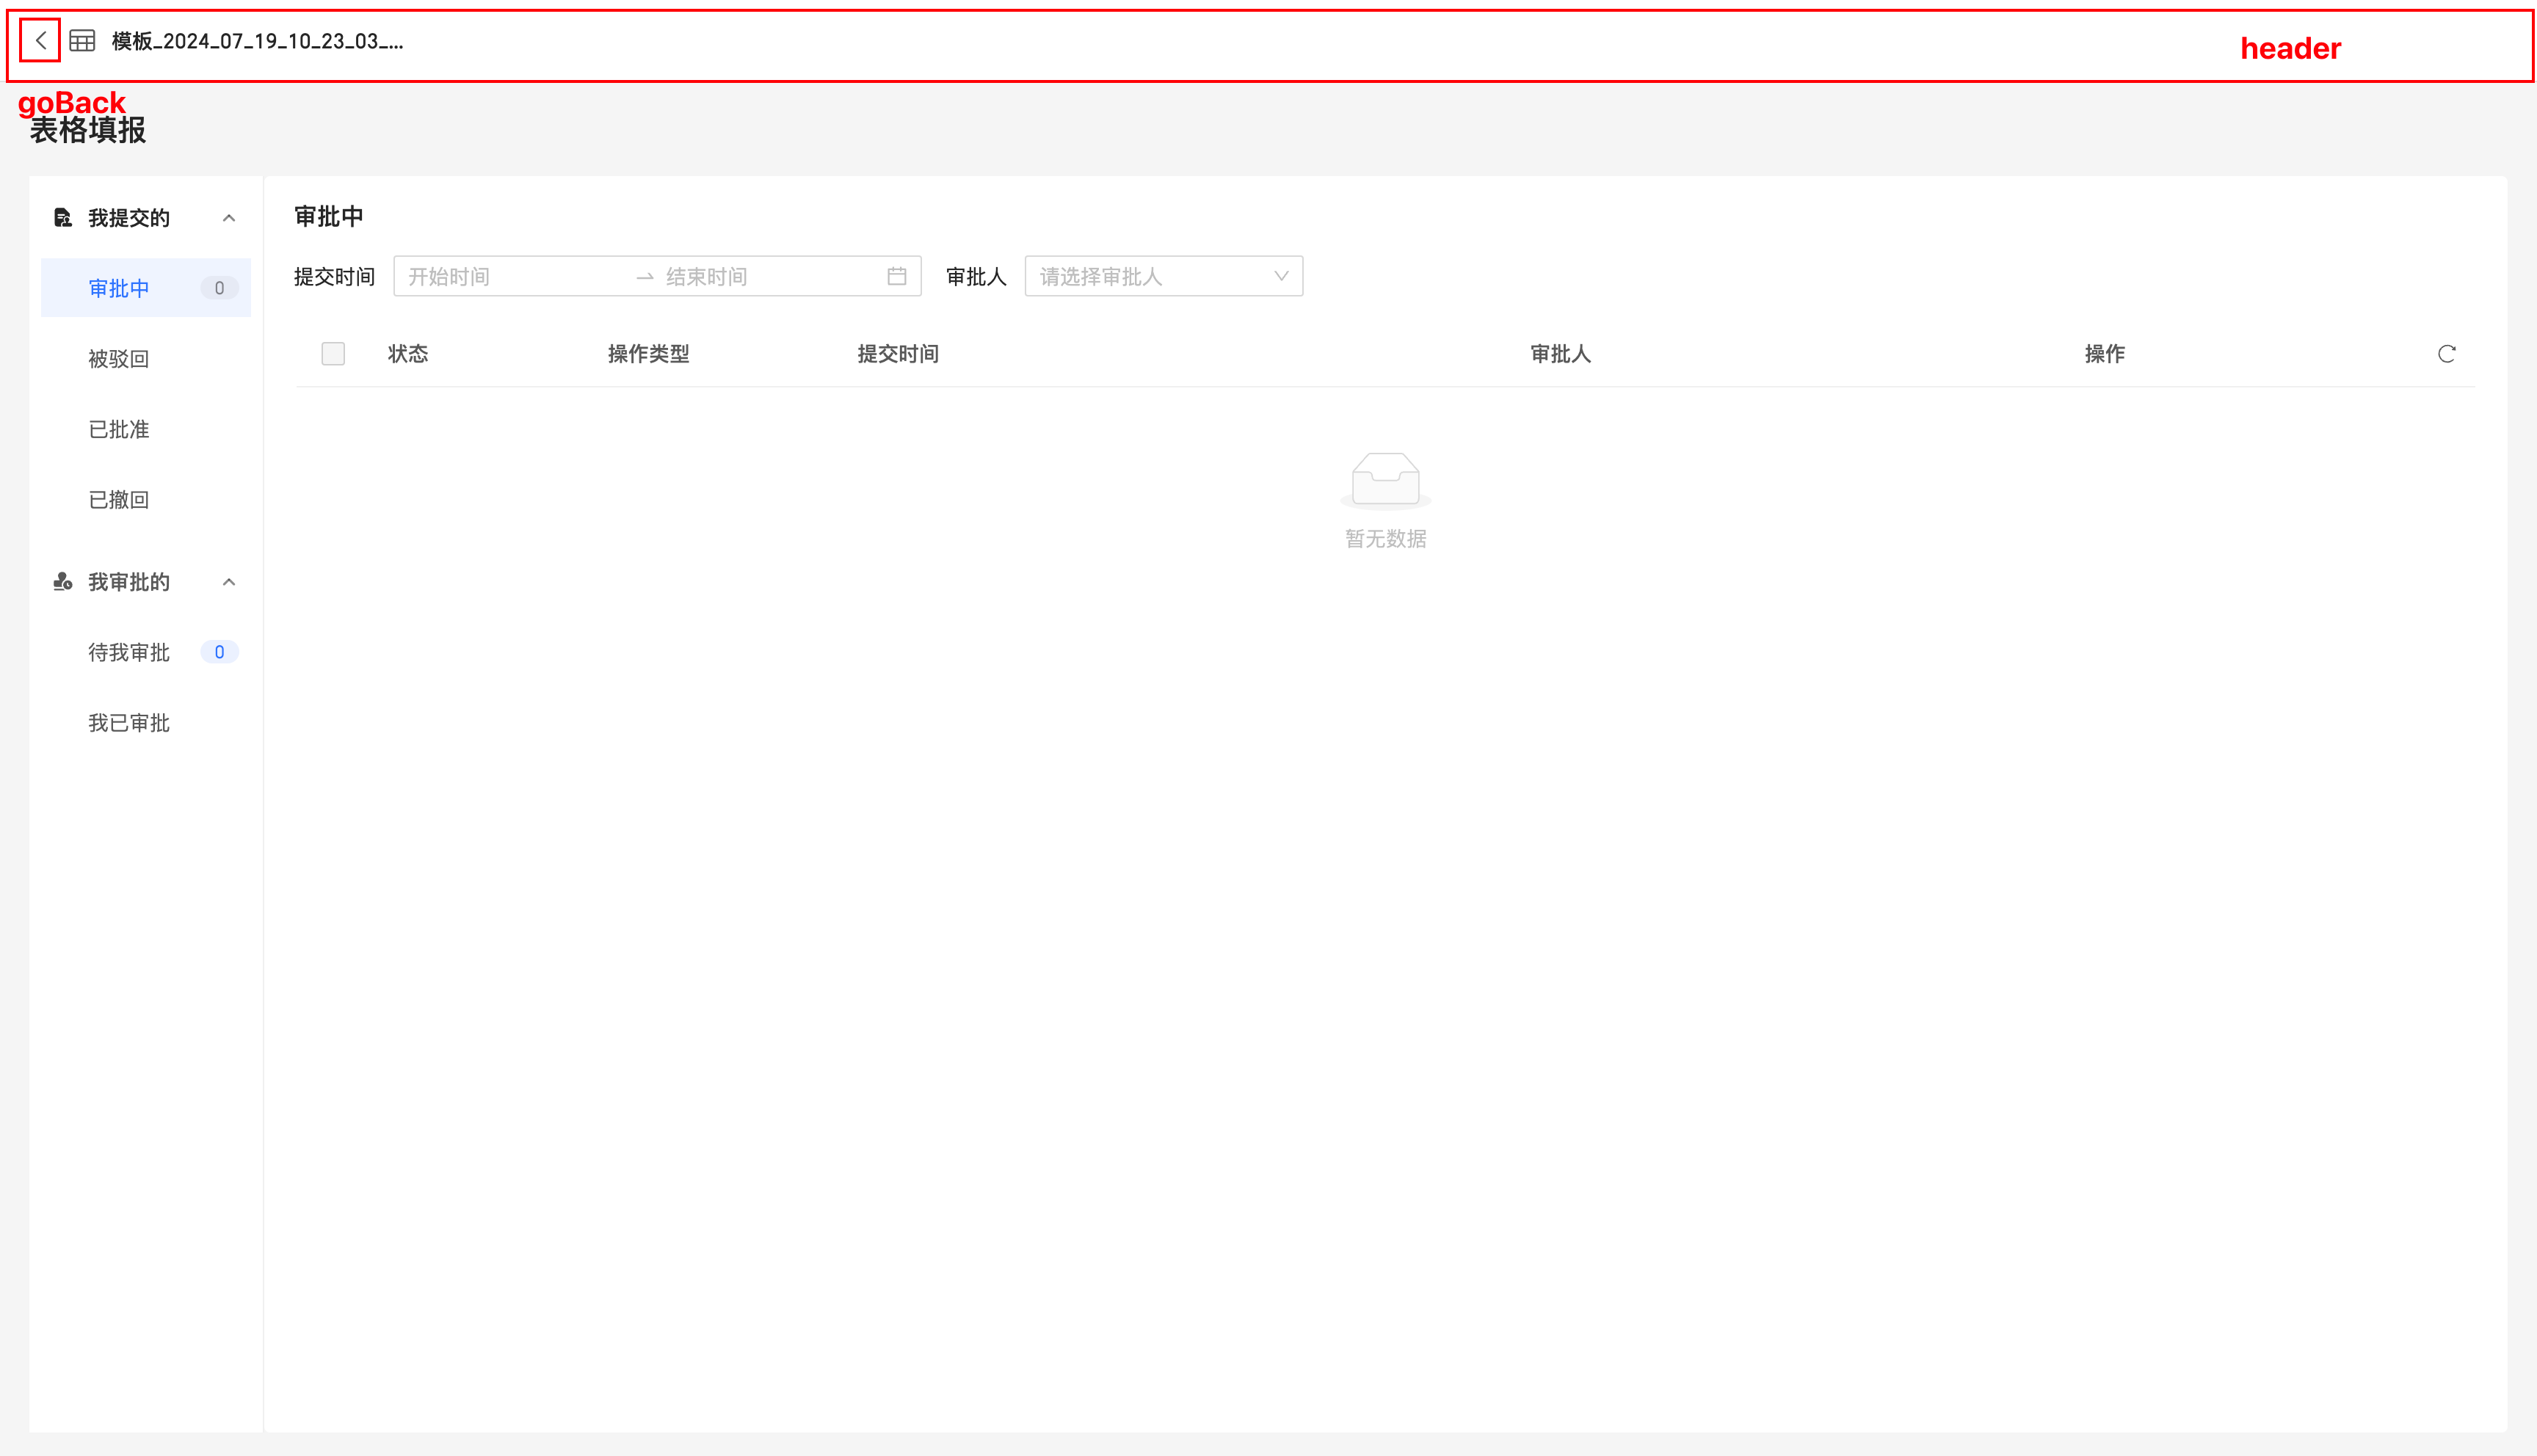Click the 暂无数据 empty-state text

pyautogui.click(x=1385, y=539)
